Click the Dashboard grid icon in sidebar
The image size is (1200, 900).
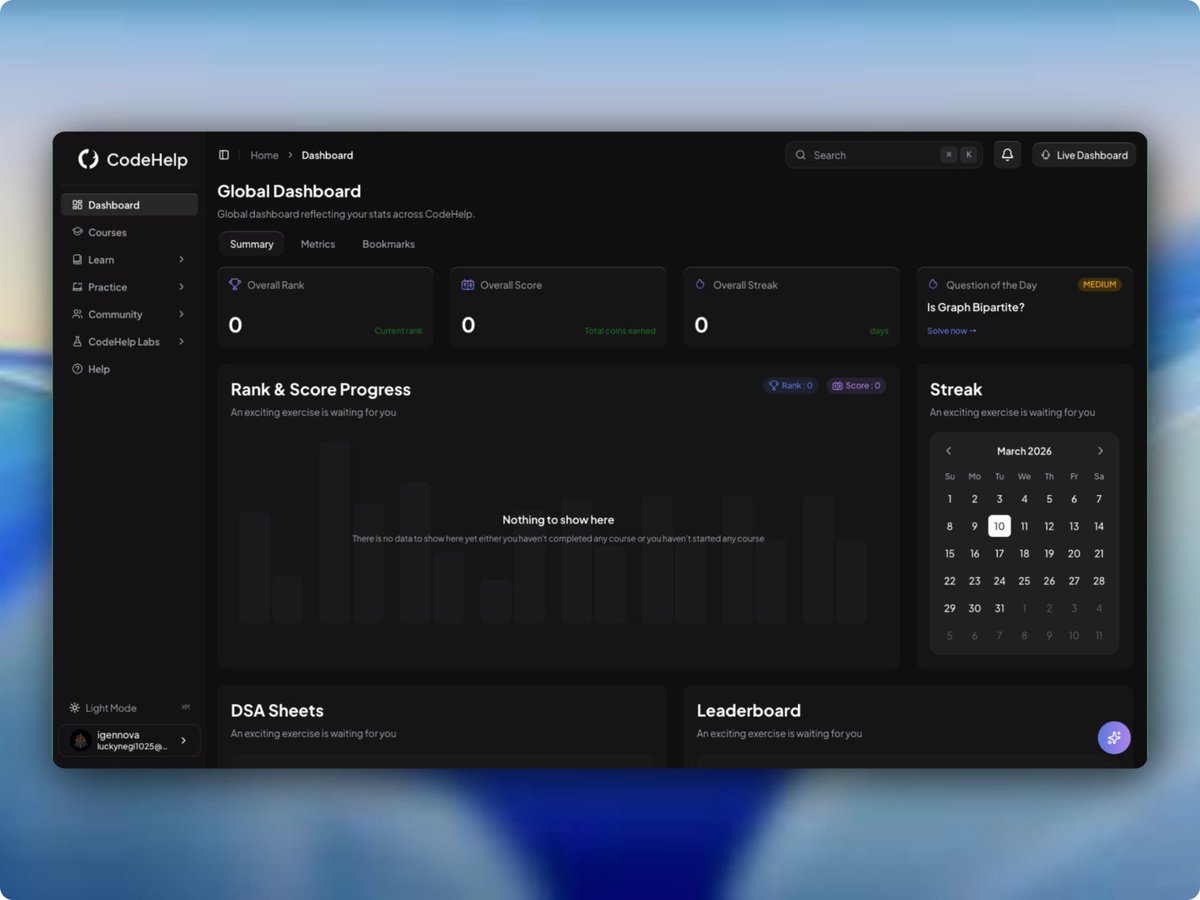[x=77, y=205]
